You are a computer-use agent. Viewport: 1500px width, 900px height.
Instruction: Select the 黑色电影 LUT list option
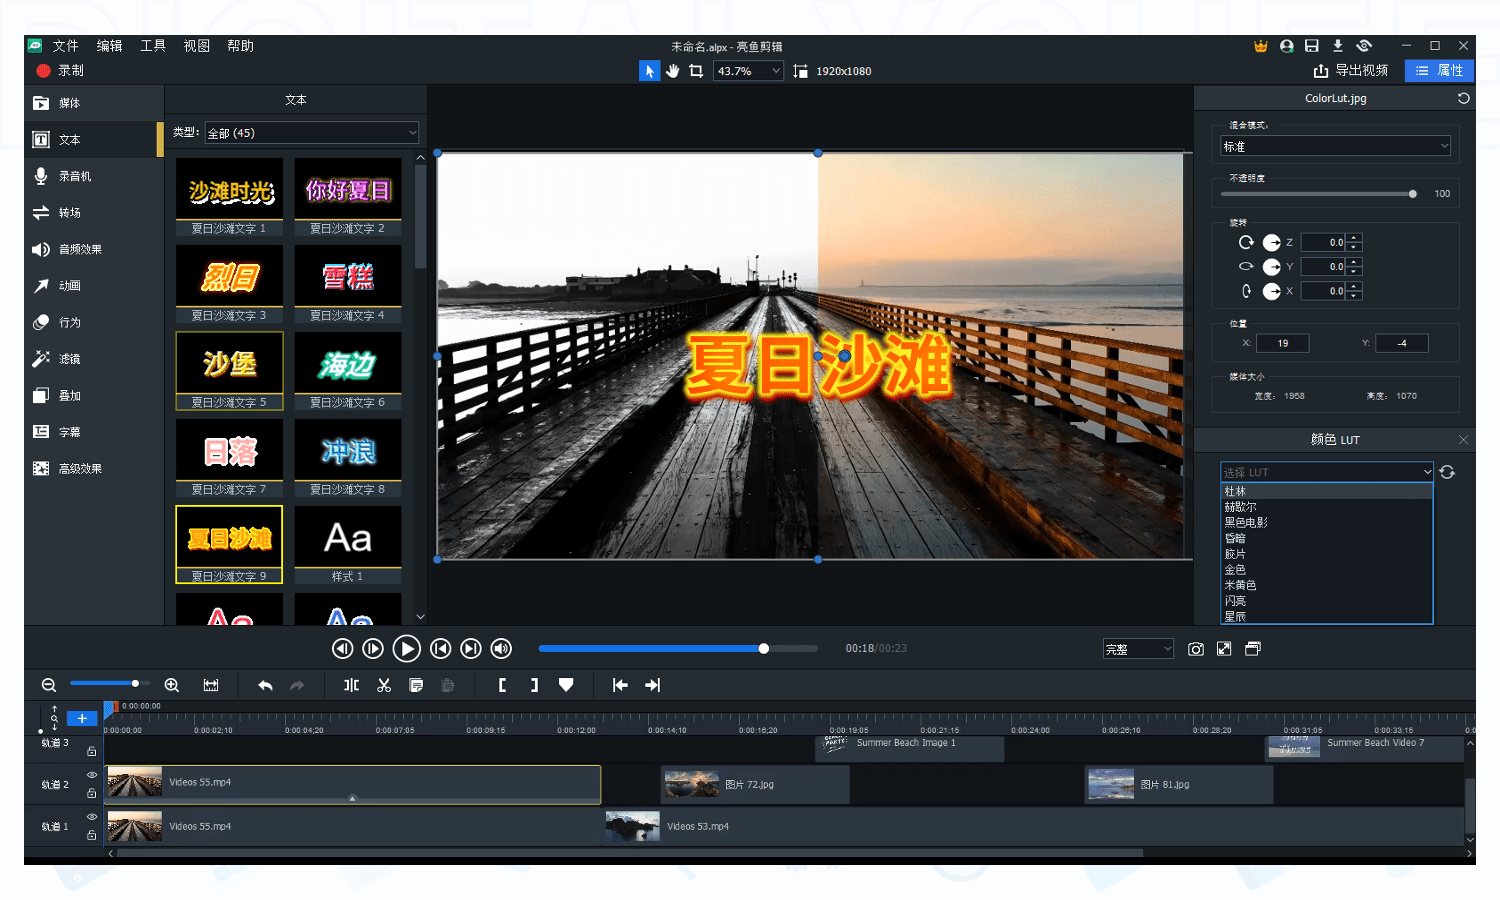click(1246, 523)
